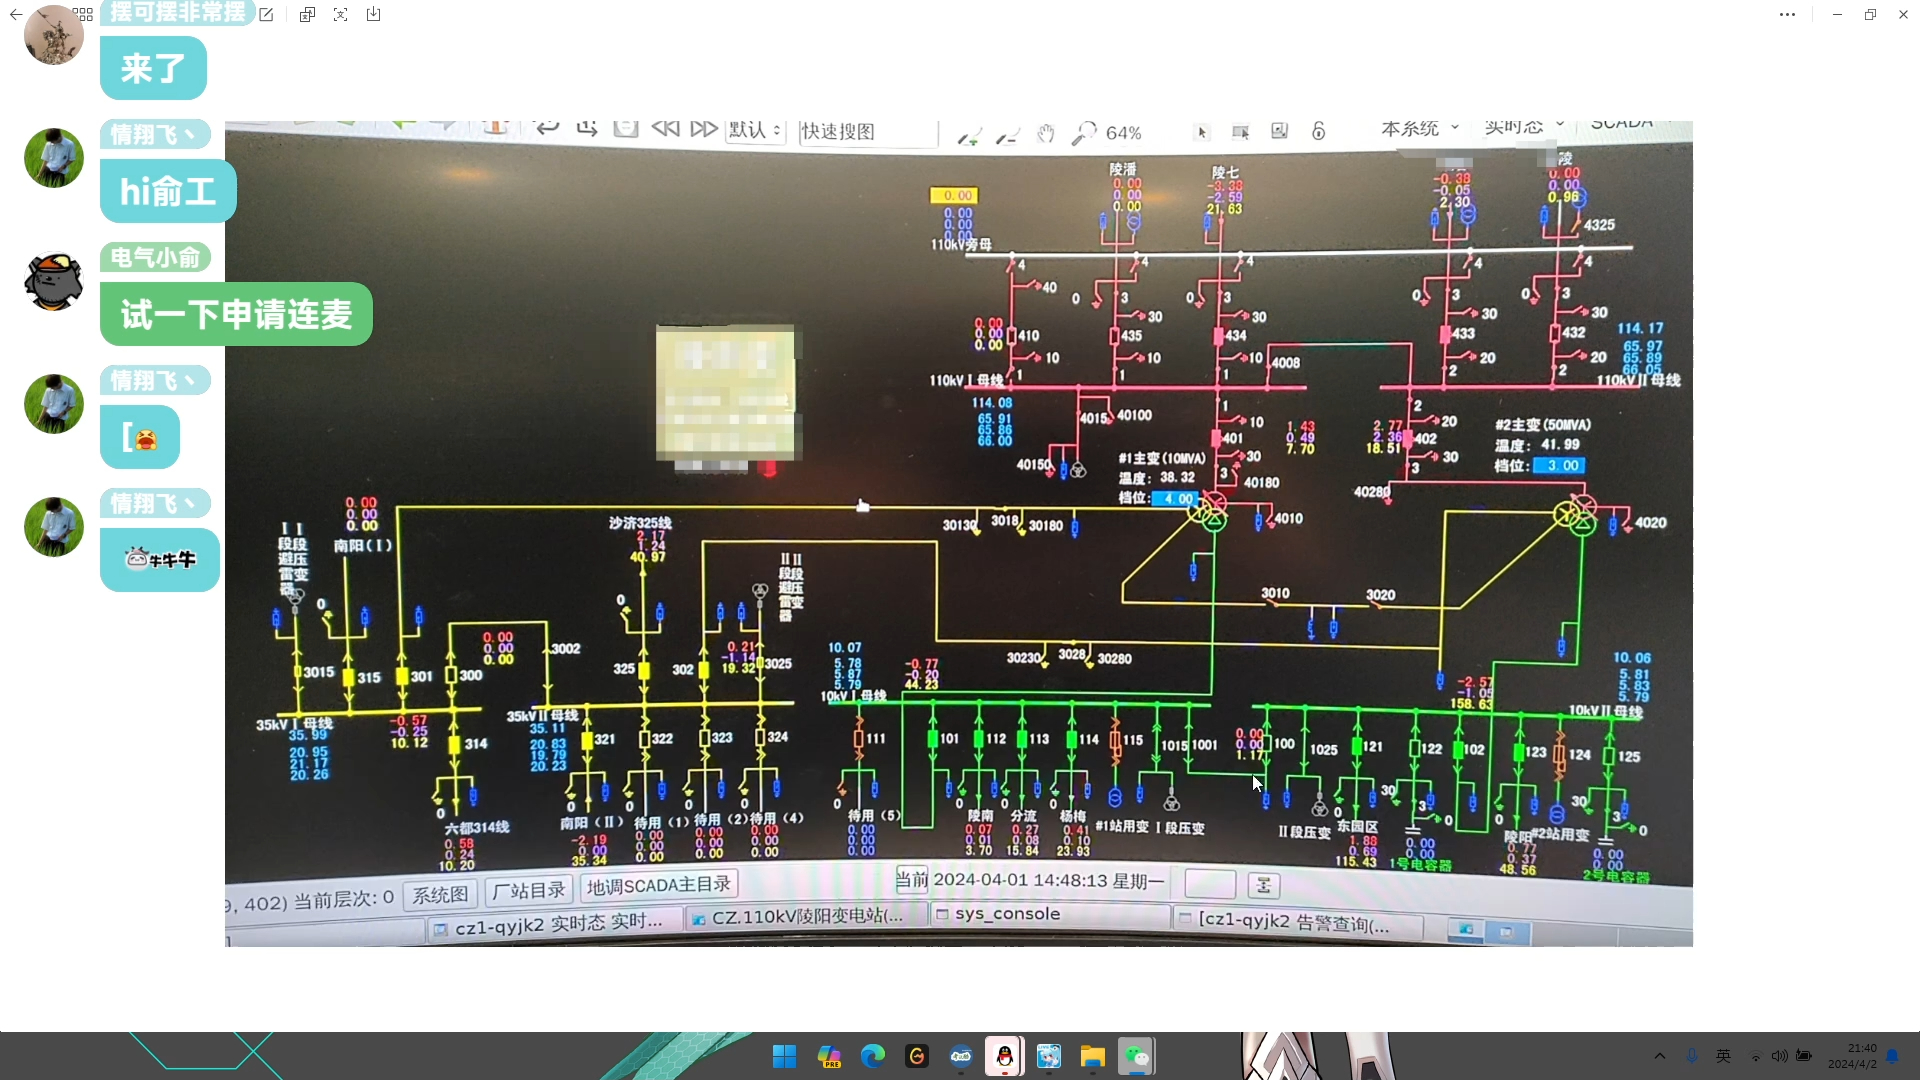Click the edit image pencil icon
Viewport: 1920px width, 1080px height.
(266, 15)
